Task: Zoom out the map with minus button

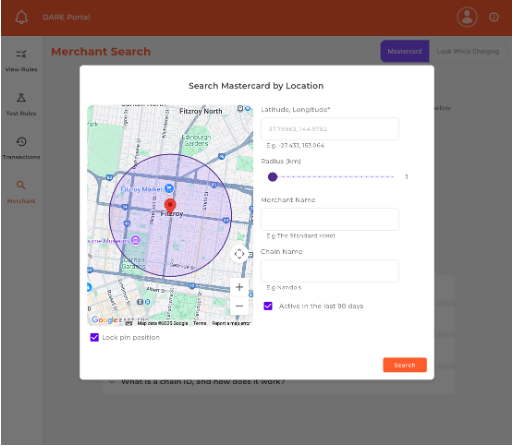Action: [x=239, y=306]
